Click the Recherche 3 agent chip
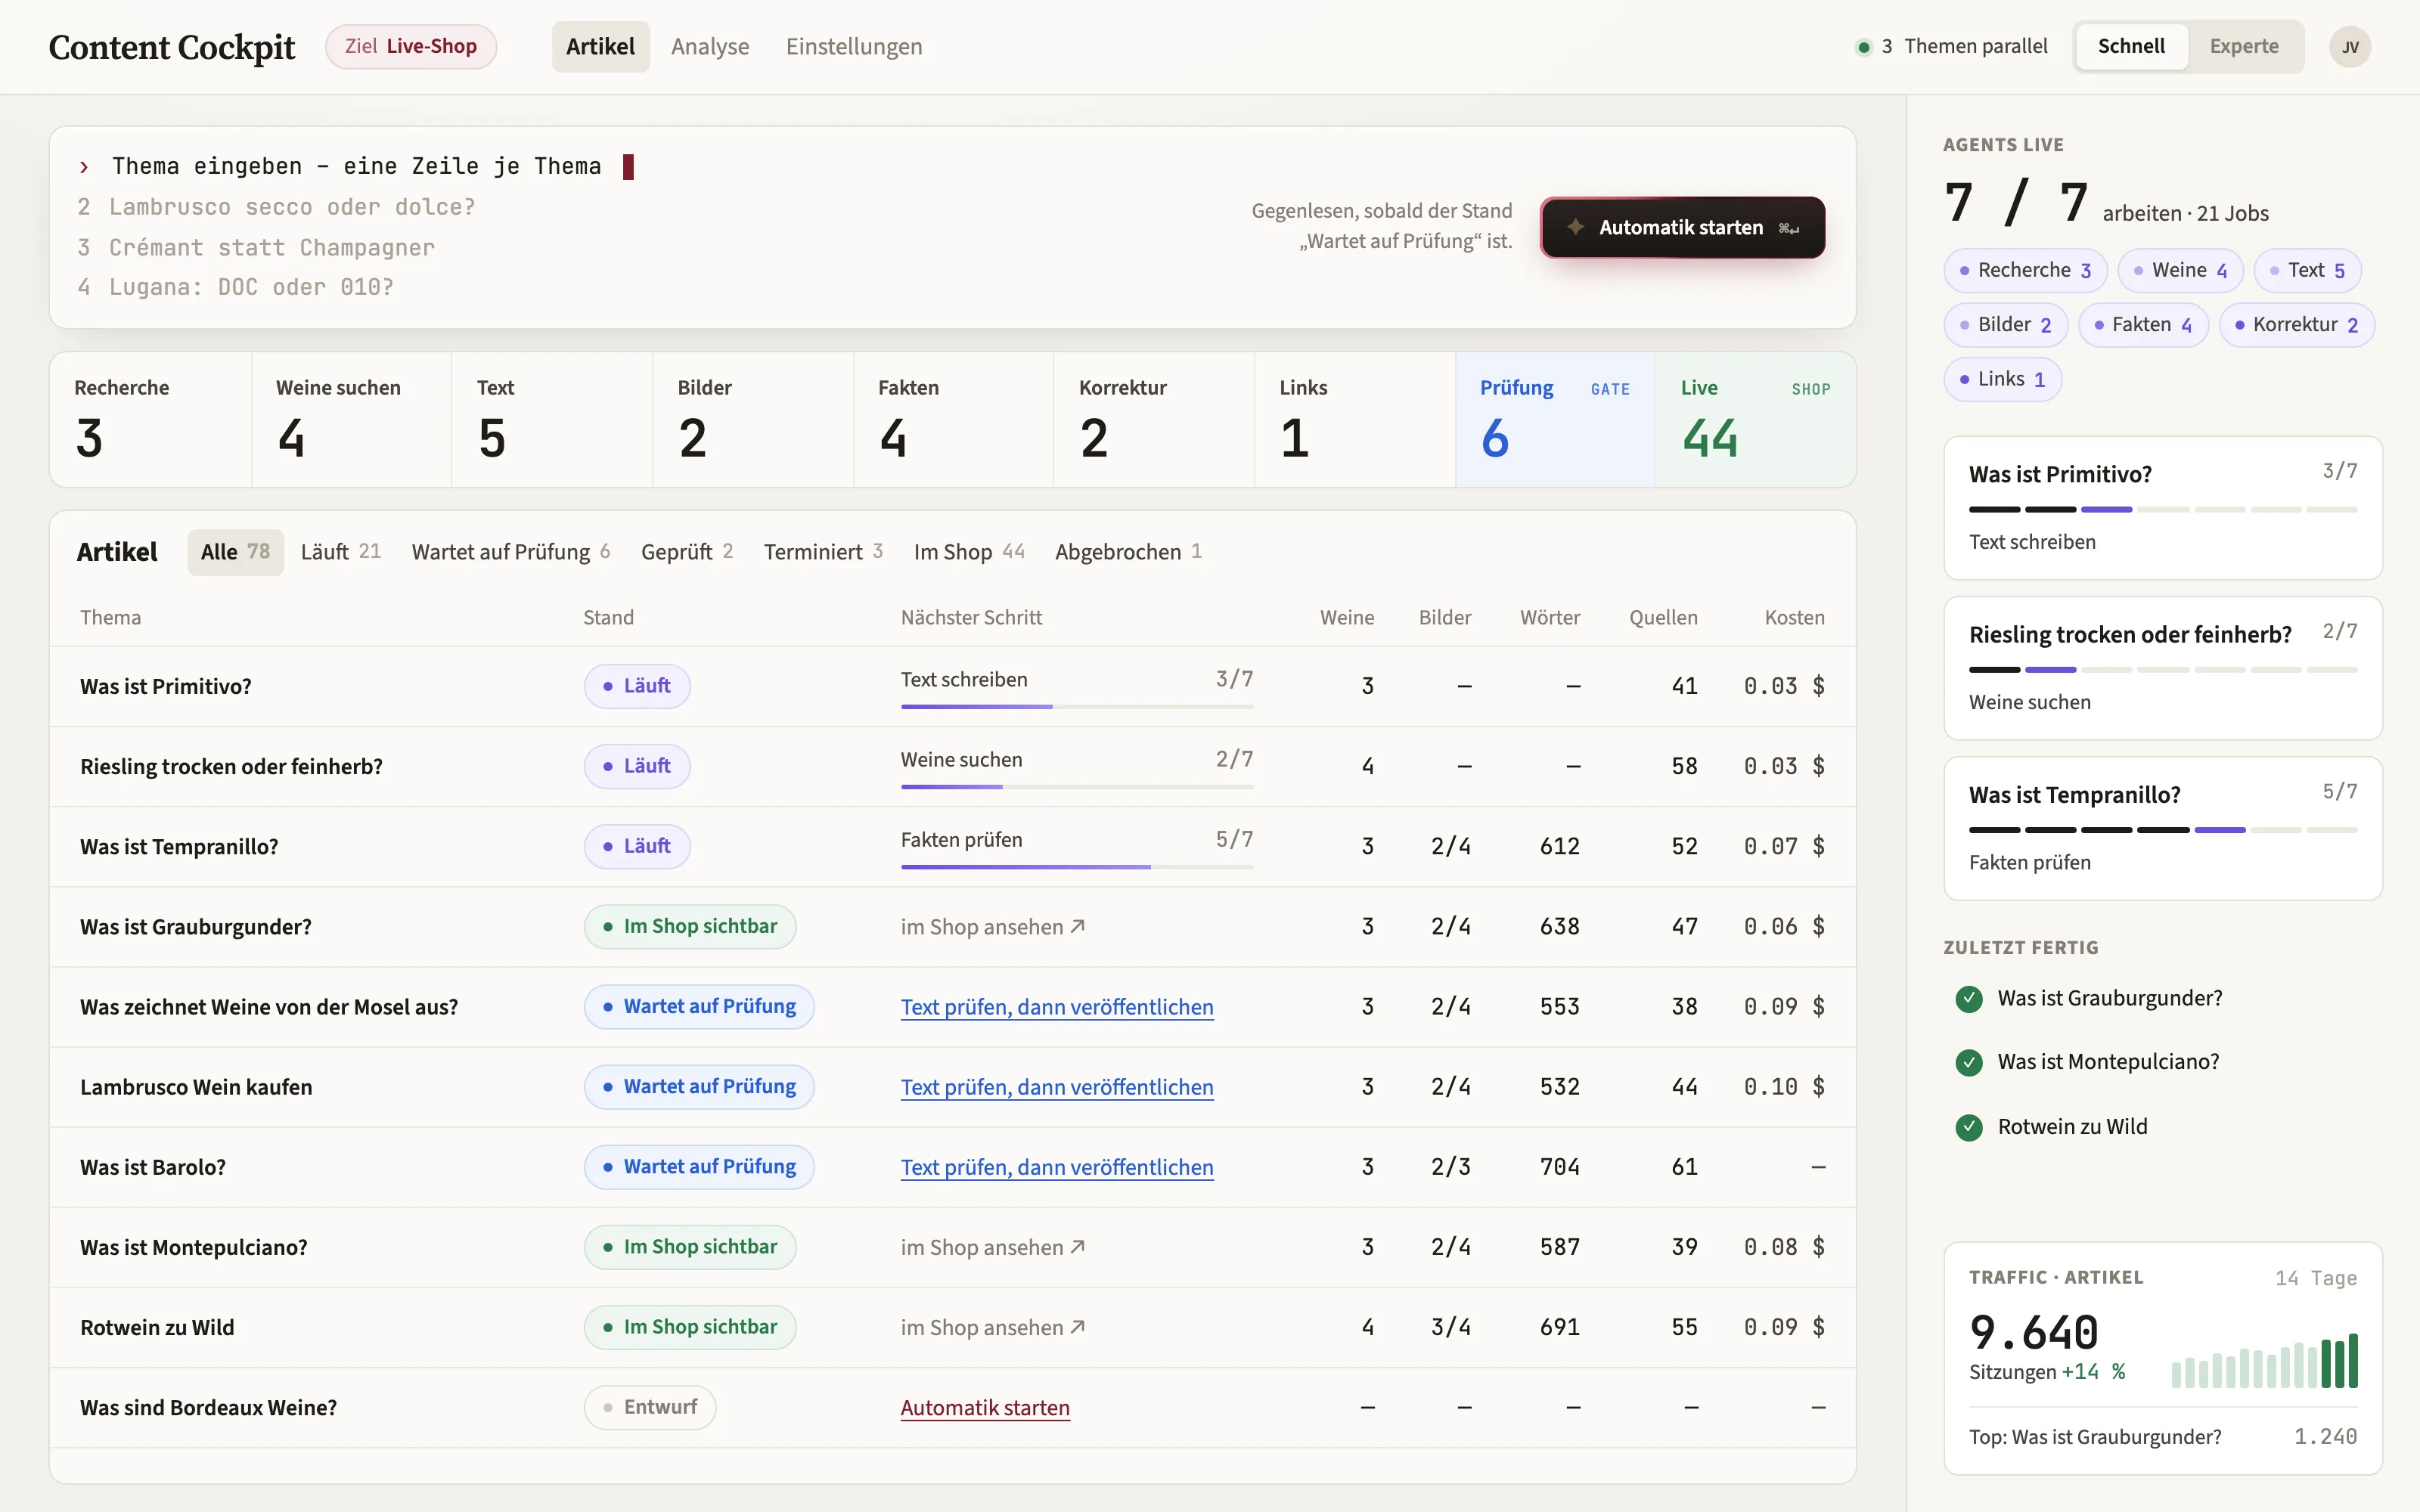 2025,271
